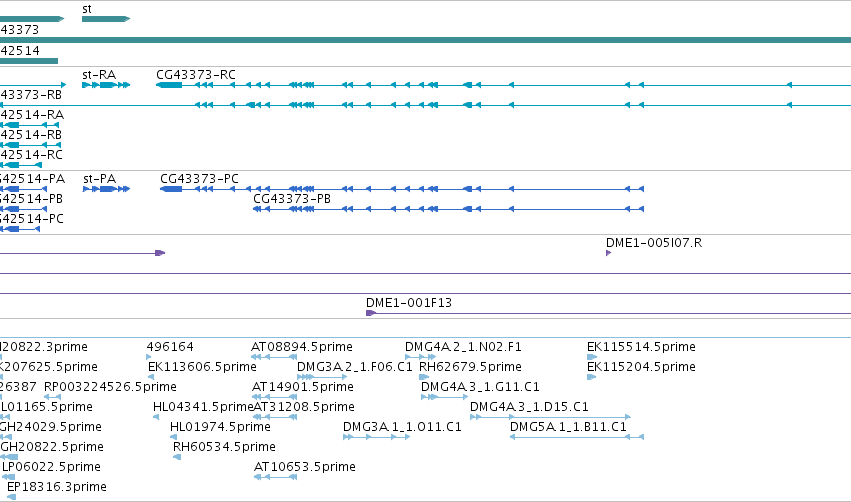Click the st-RA transcript glyph
Image resolution: width=851 pixels, height=502 pixels.
(x=106, y=85)
